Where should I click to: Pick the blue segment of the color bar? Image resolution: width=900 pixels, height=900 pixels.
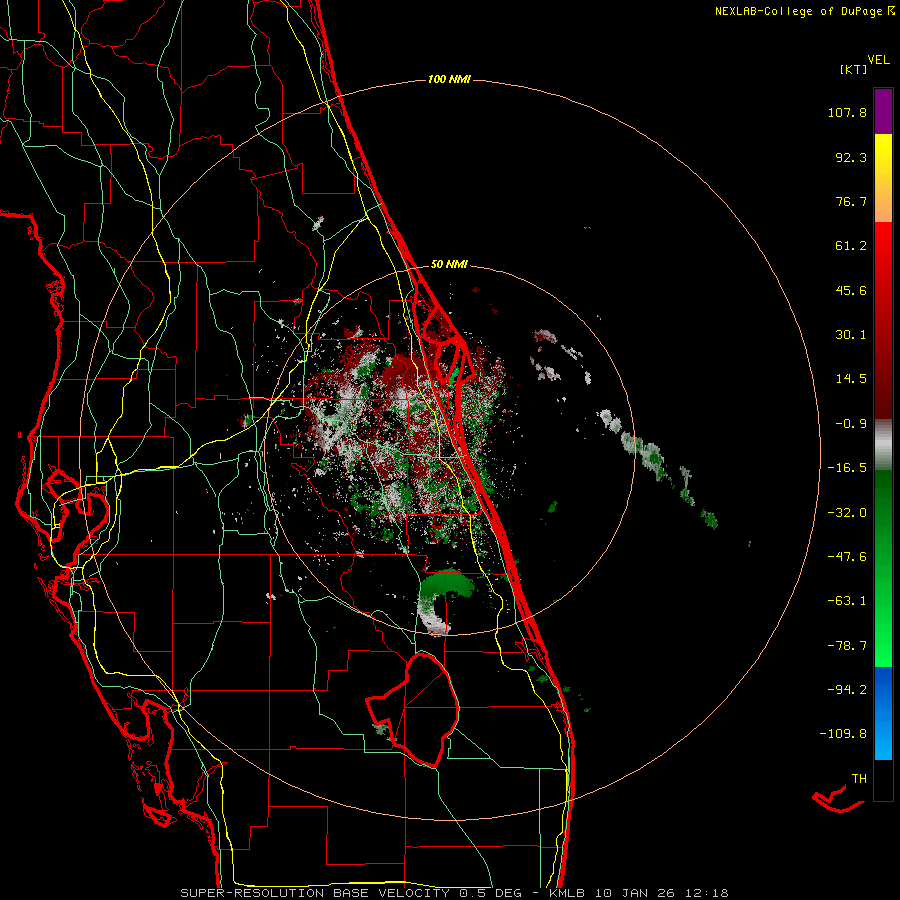click(x=883, y=713)
